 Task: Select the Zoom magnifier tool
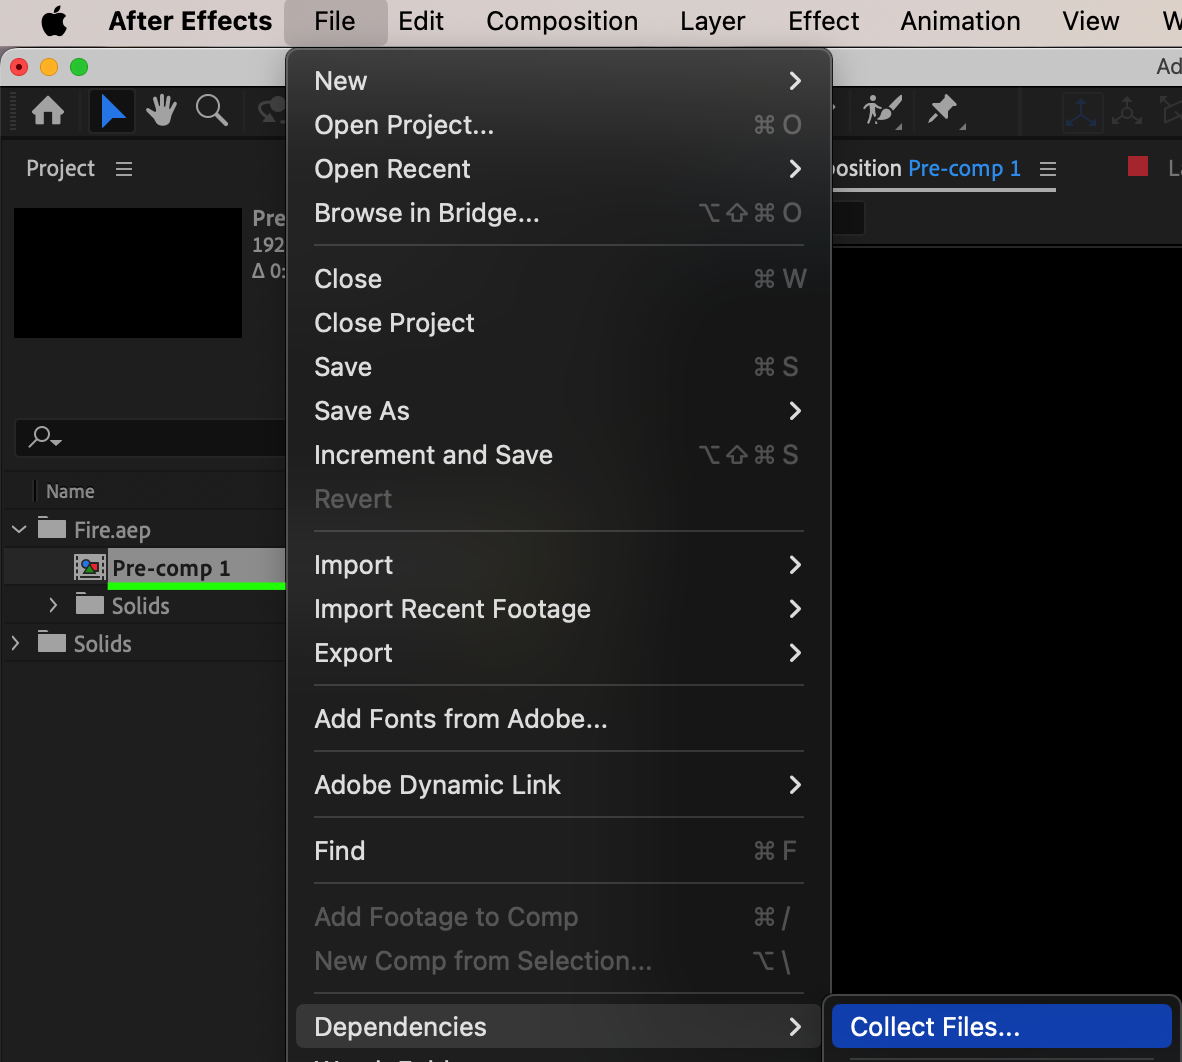pos(212,111)
